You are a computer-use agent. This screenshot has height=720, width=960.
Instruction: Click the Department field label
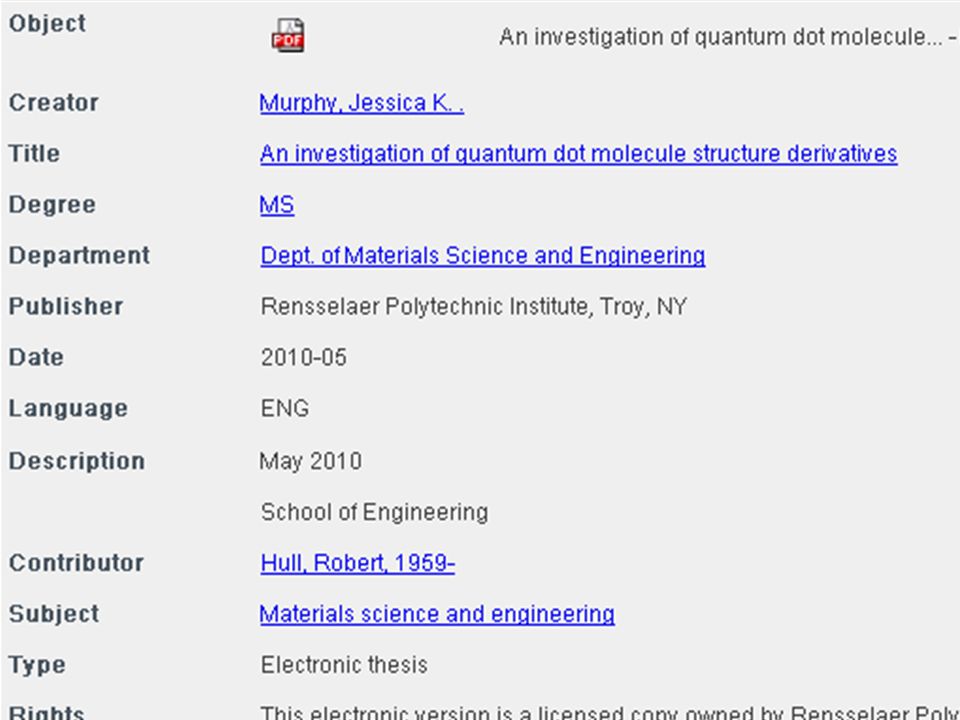pyautogui.click(x=79, y=255)
